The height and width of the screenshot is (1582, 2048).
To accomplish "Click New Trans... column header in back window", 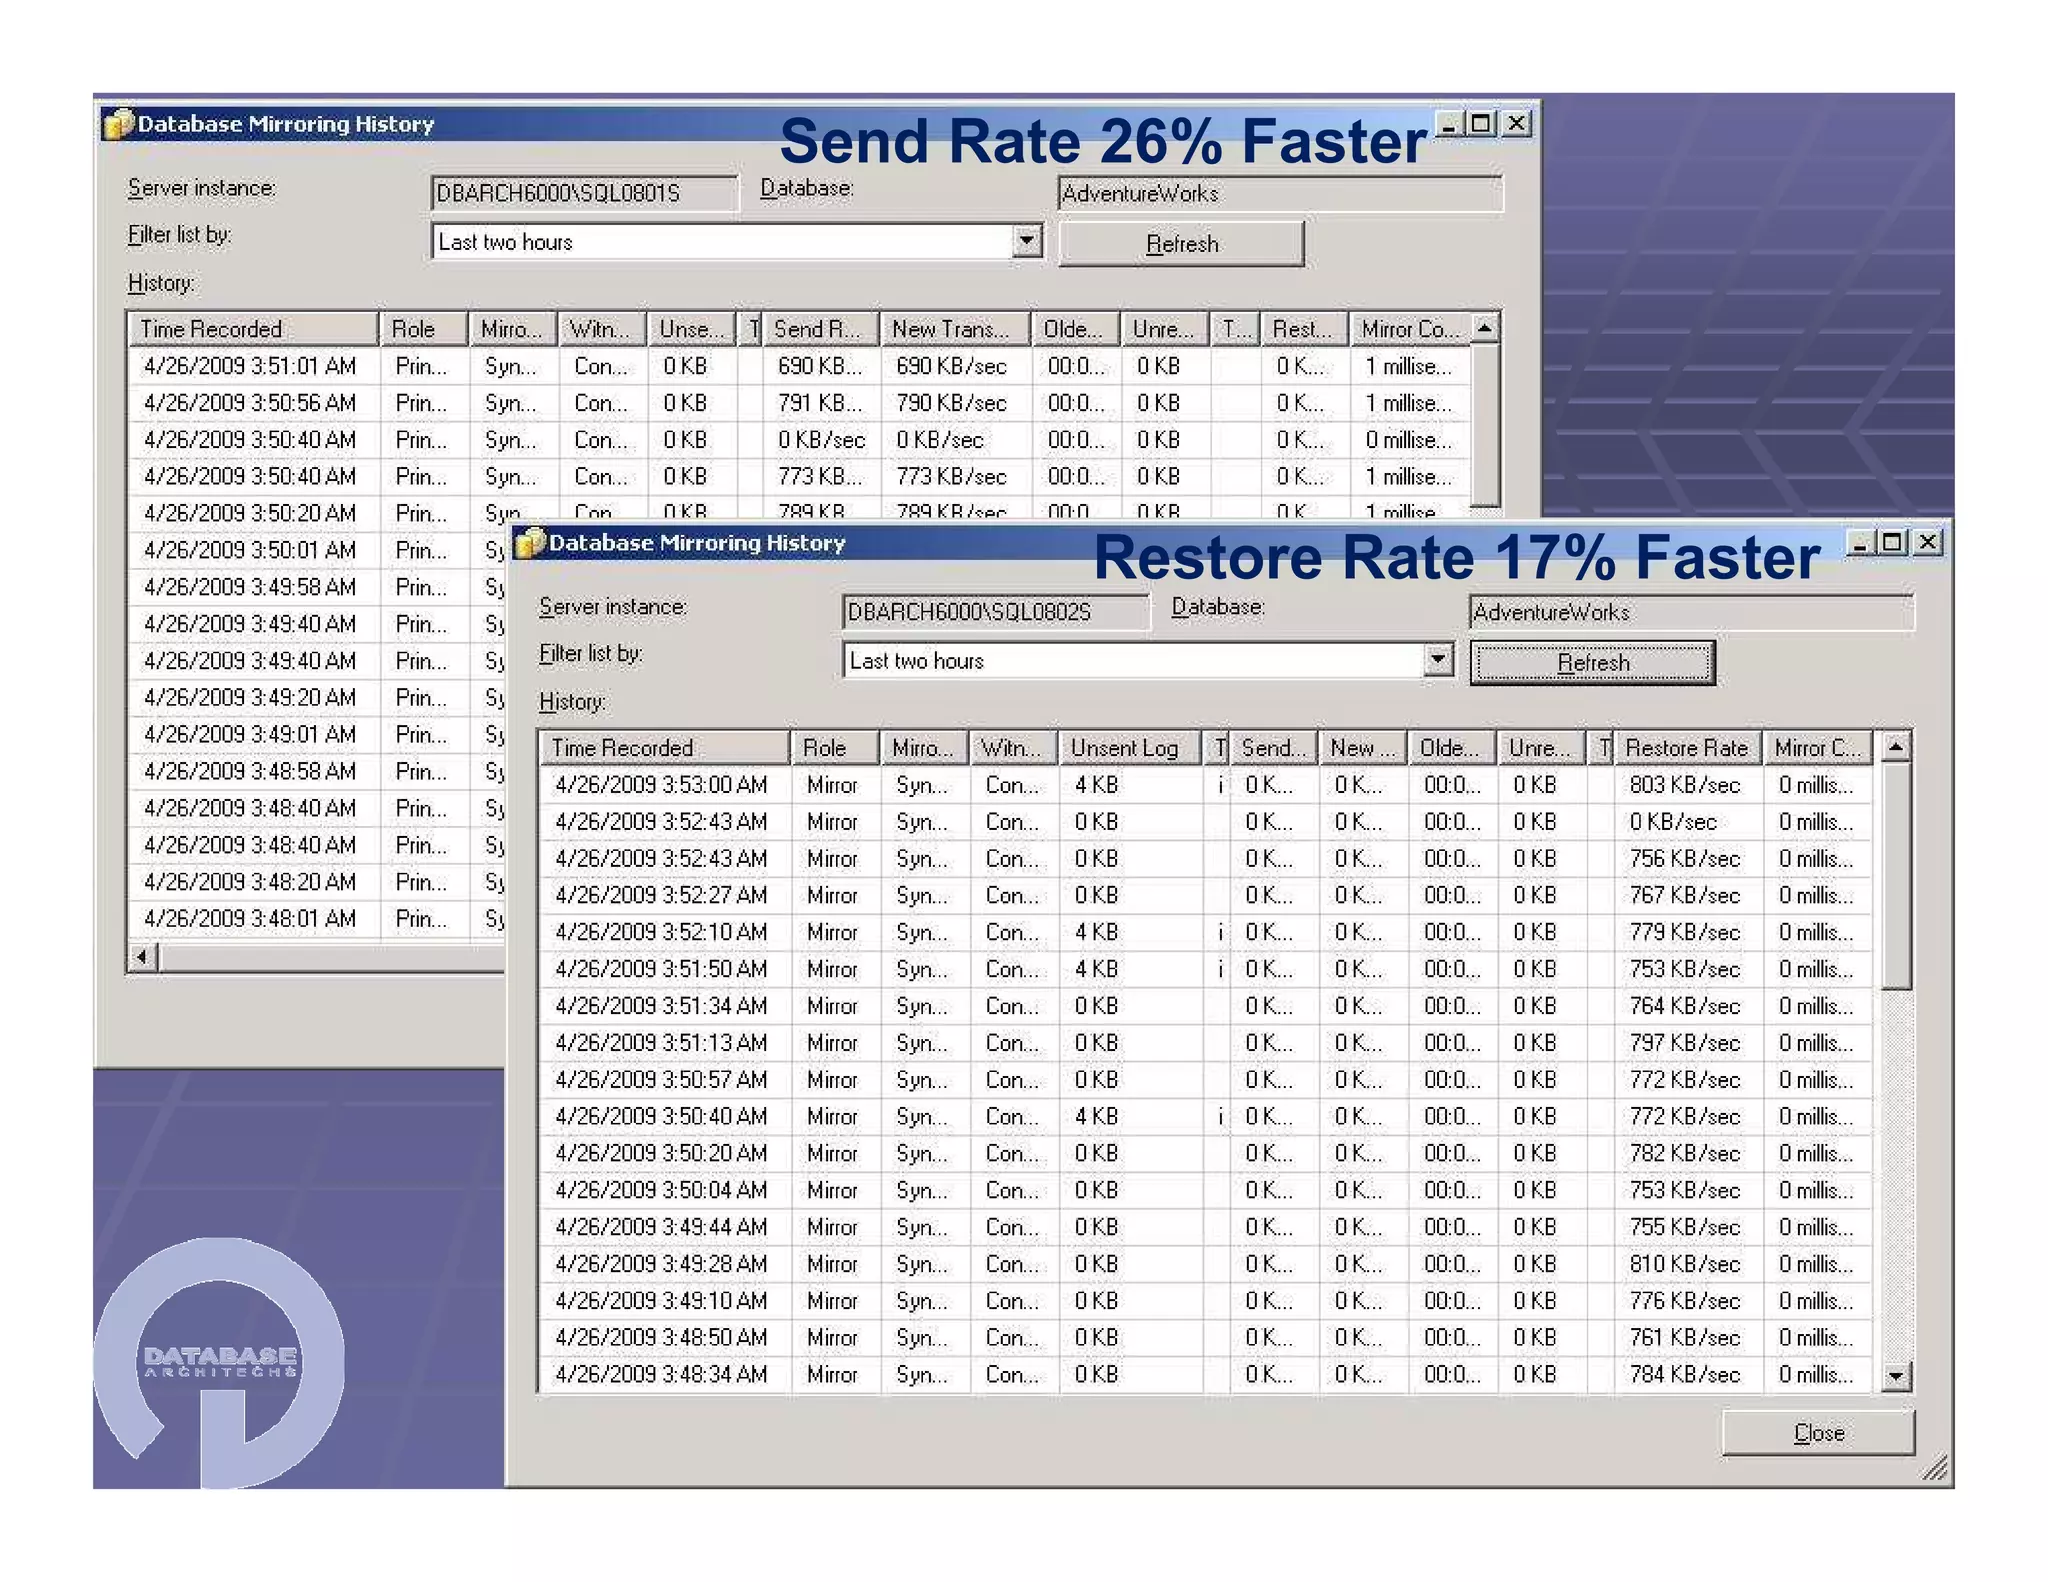I will (955, 329).
